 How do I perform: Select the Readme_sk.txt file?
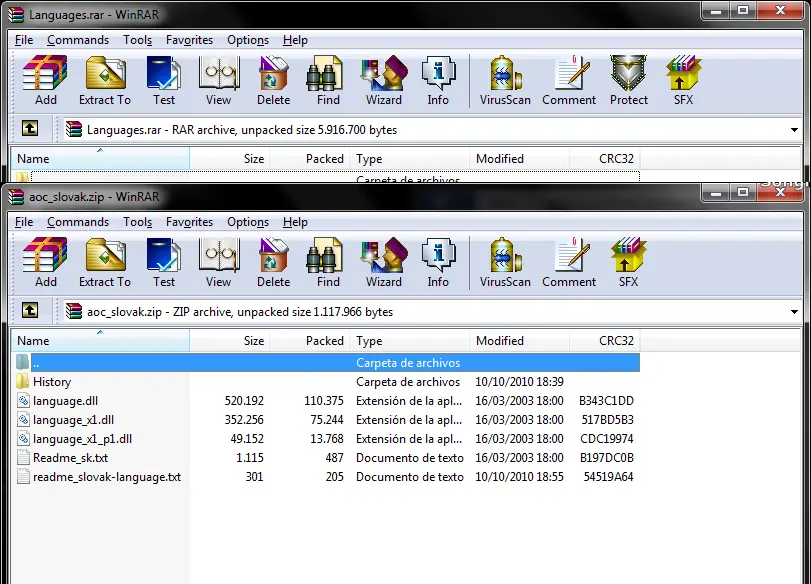[326, 458]
